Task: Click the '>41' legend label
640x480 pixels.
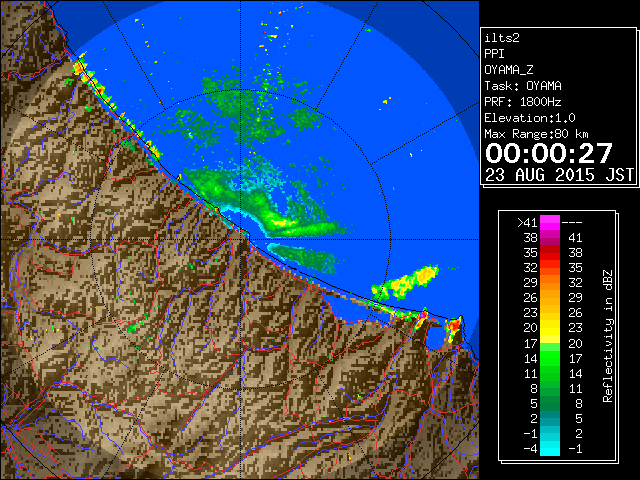Action: (527, 222)
